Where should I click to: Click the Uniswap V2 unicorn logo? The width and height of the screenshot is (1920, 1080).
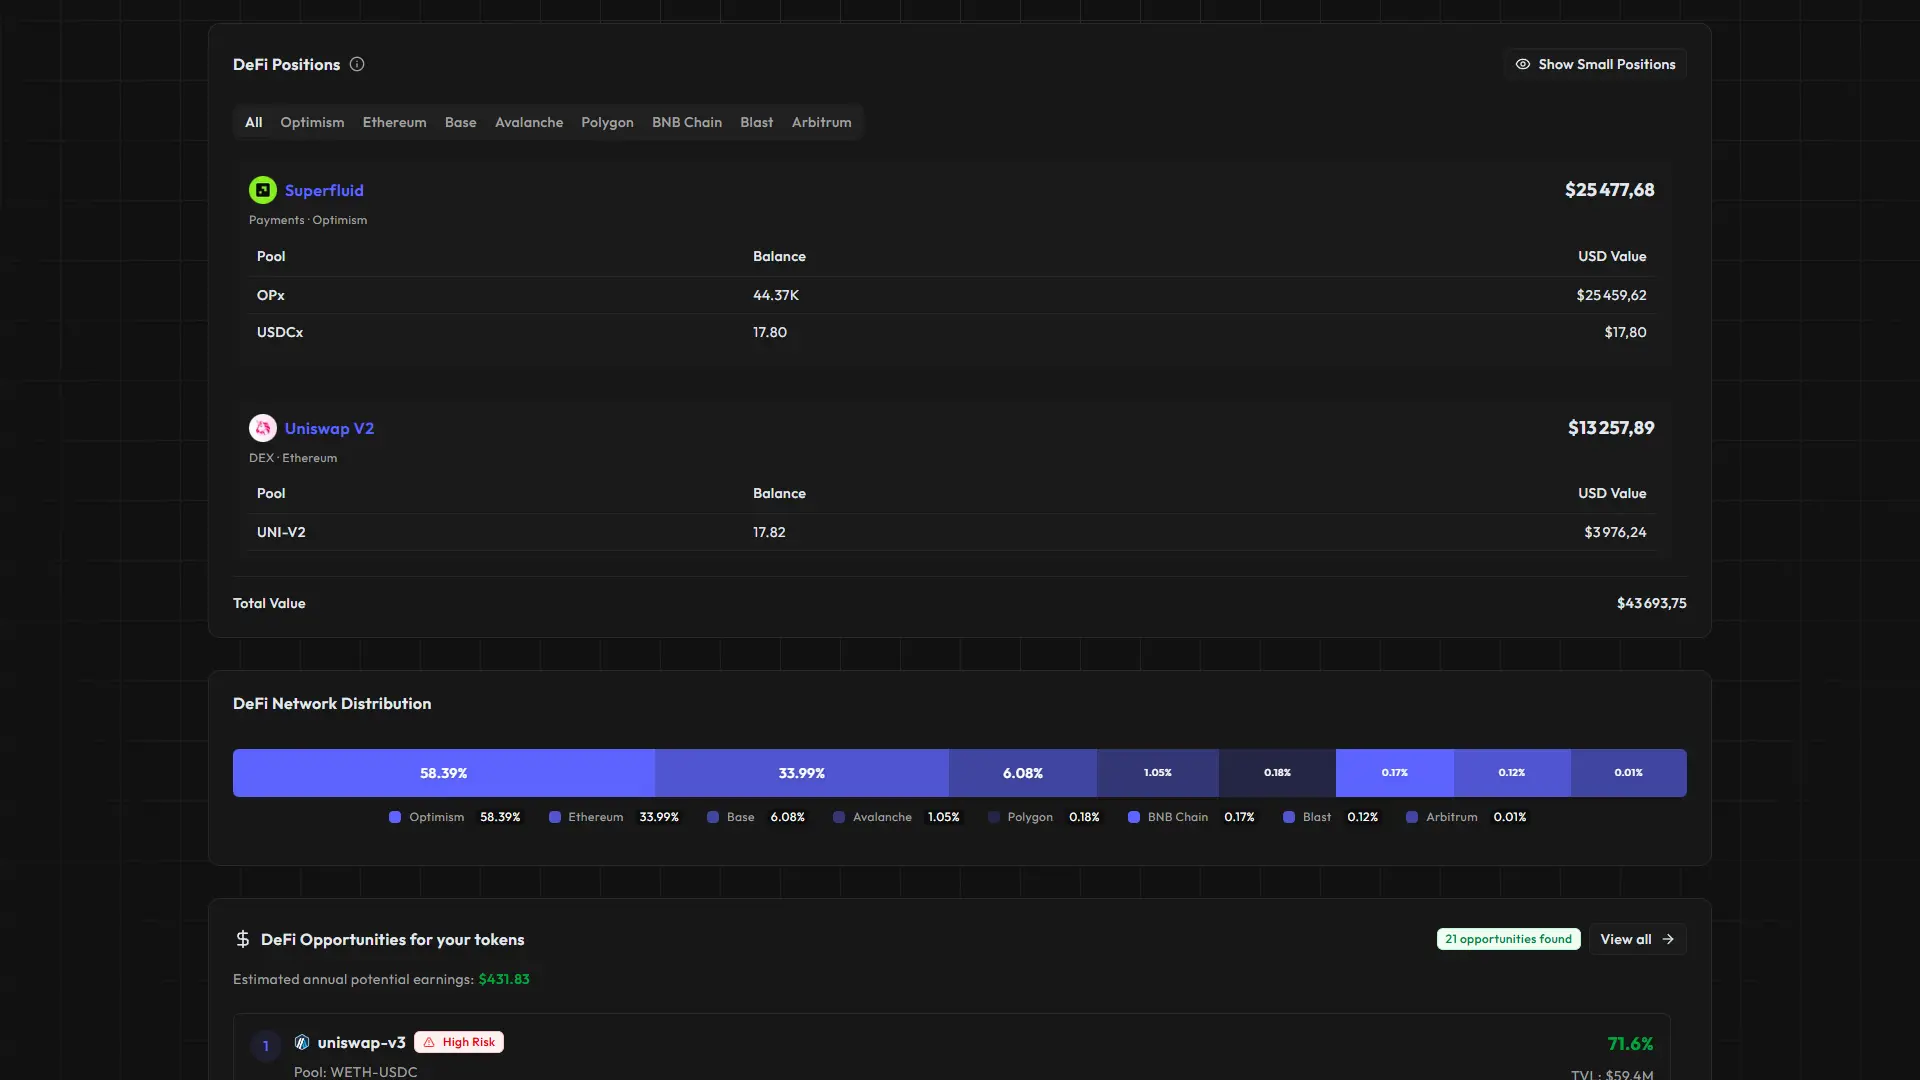pos(262,427)
